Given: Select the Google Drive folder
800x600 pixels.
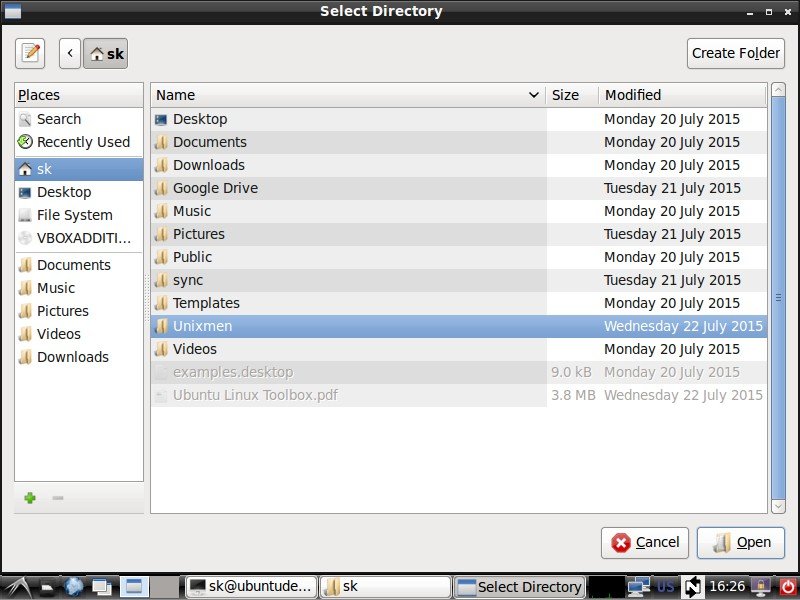Looking at the screenshot, I should coord(459,188).
